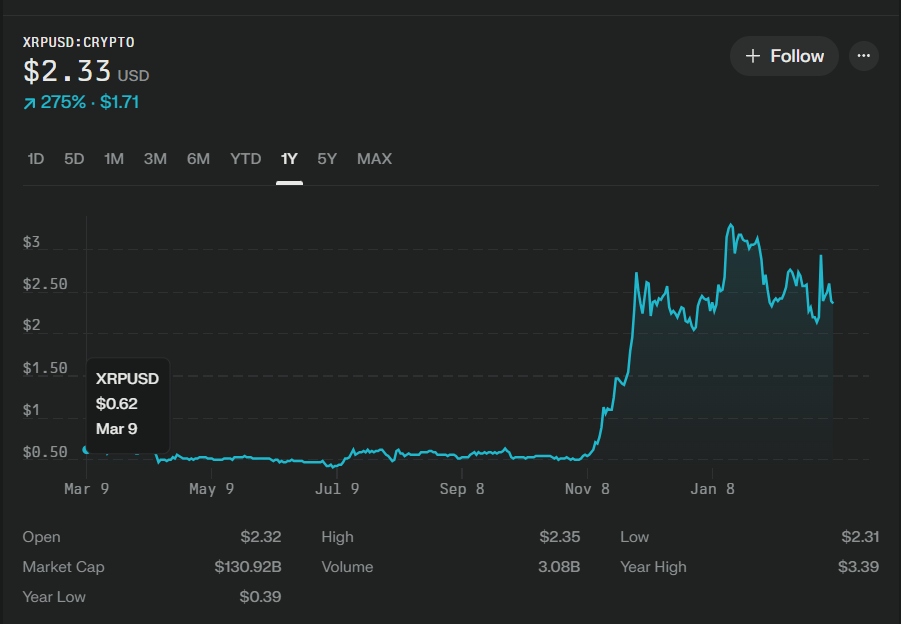Click the plus icon in Follow button

click(753, 56)
